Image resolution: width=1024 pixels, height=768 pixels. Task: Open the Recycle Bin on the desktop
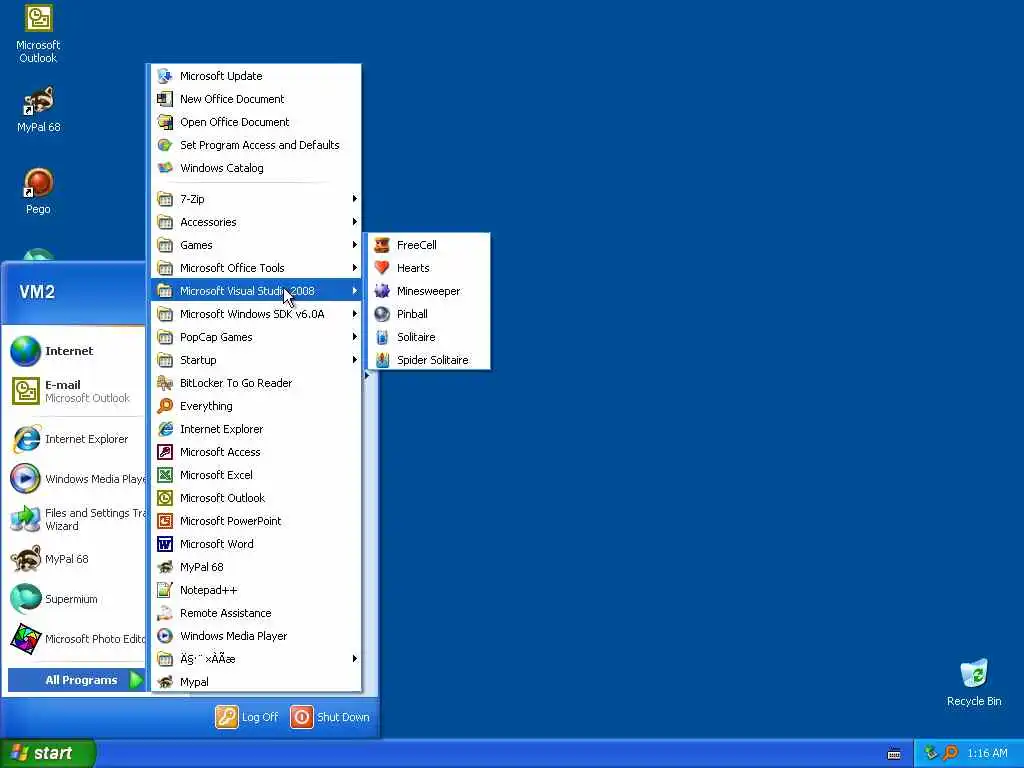[x=974, y=683]
